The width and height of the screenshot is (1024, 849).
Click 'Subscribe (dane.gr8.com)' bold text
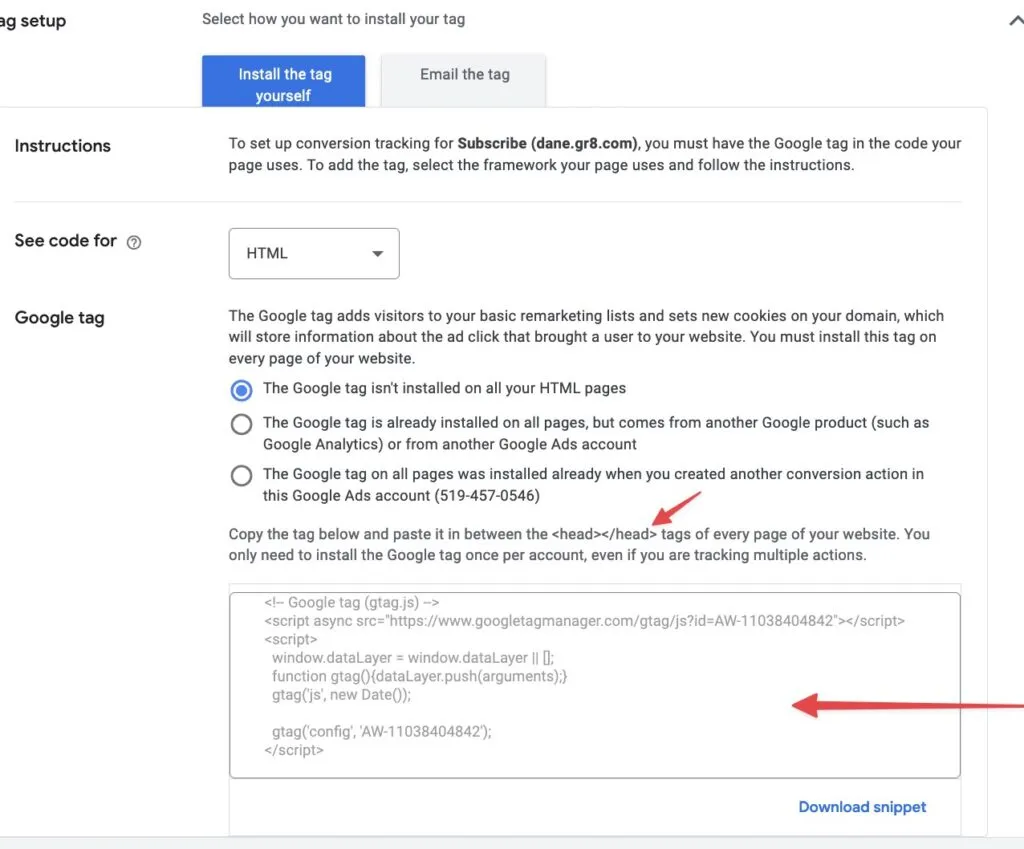click(547, 144)
